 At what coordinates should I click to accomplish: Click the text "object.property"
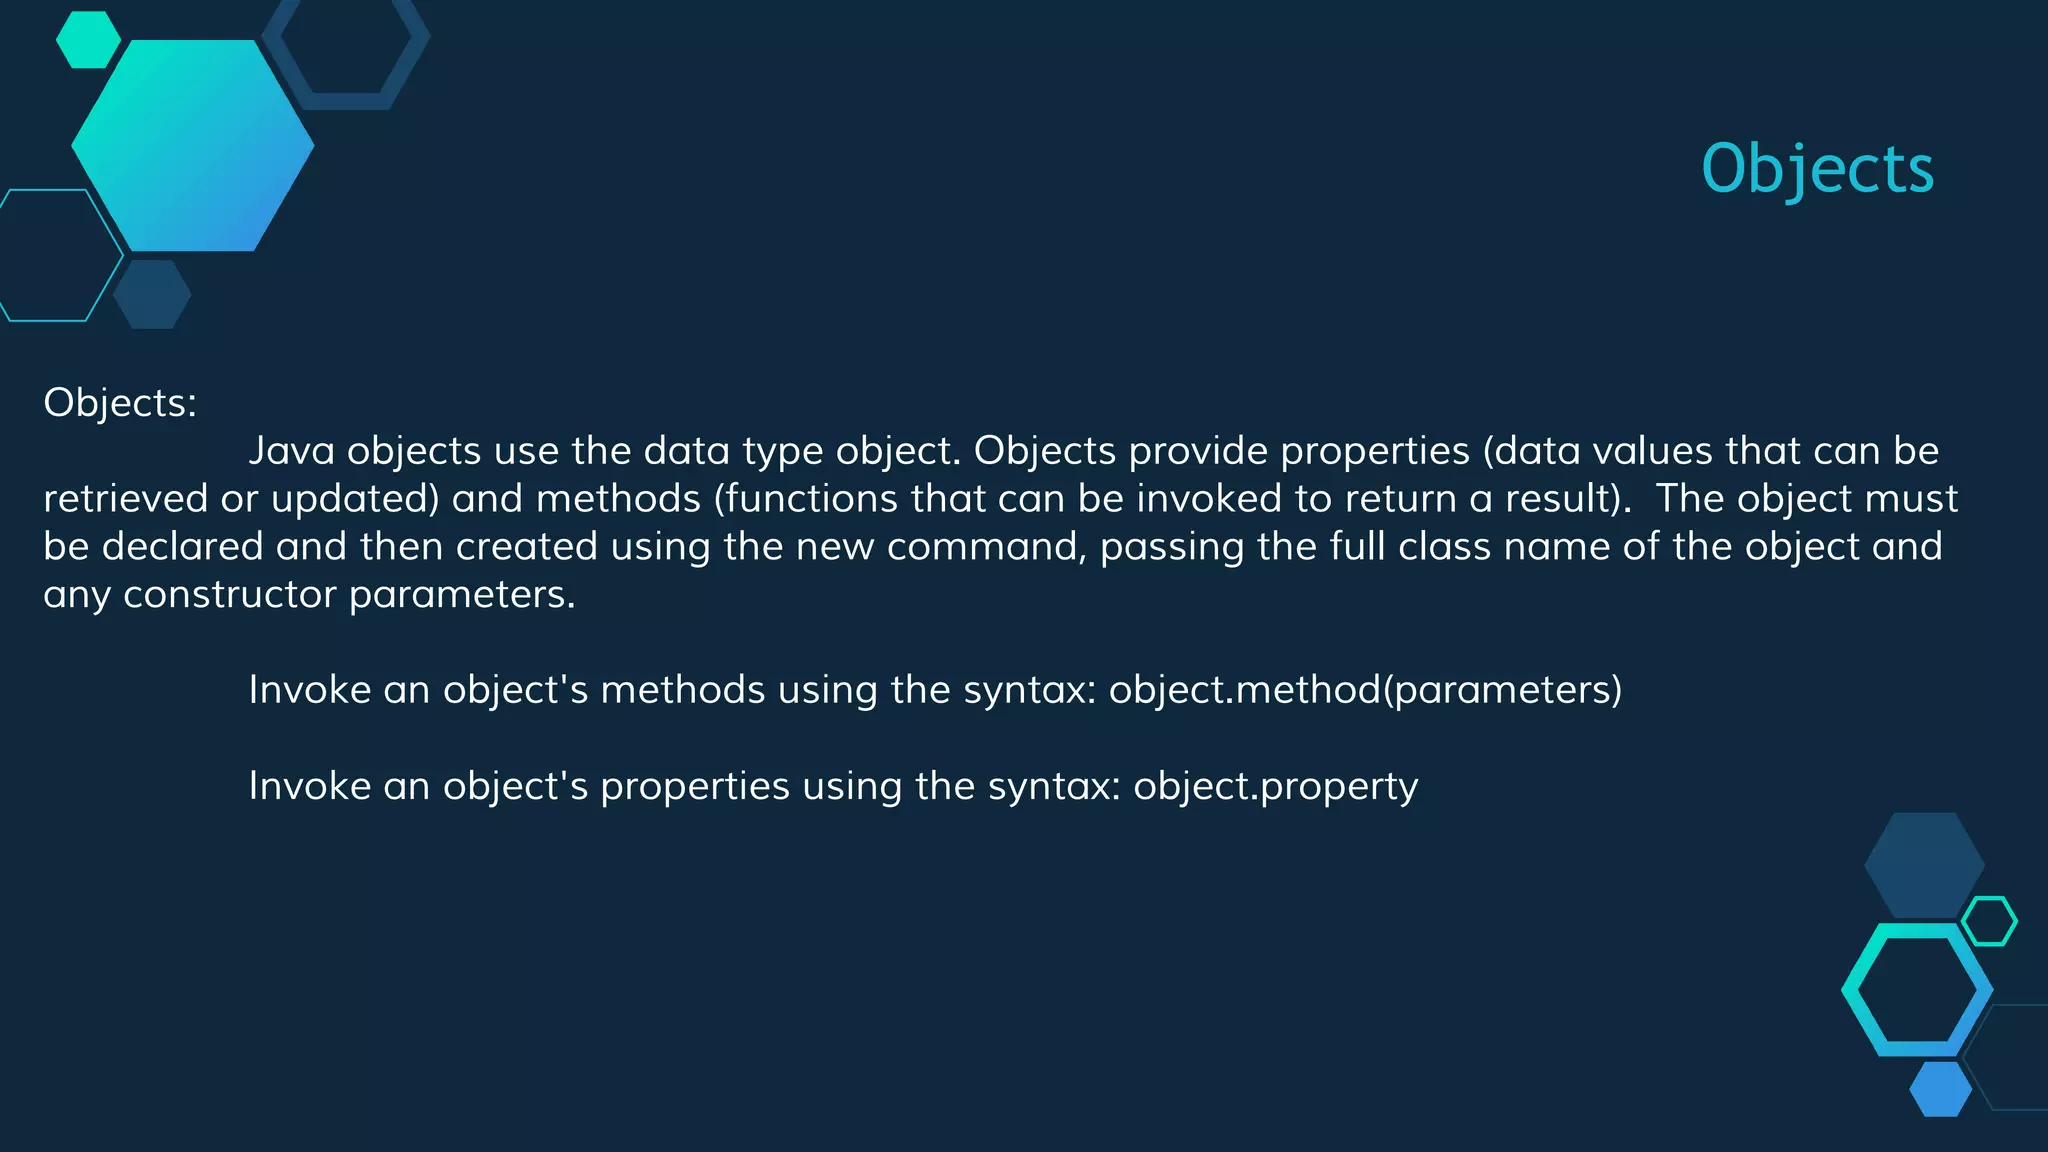[1275, 787]
